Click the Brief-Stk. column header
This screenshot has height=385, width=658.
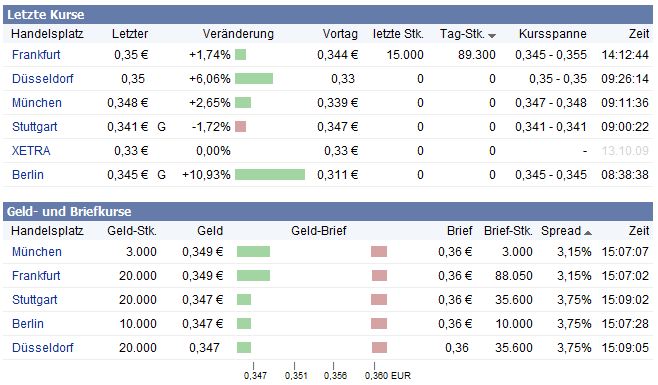coord(508,230)
